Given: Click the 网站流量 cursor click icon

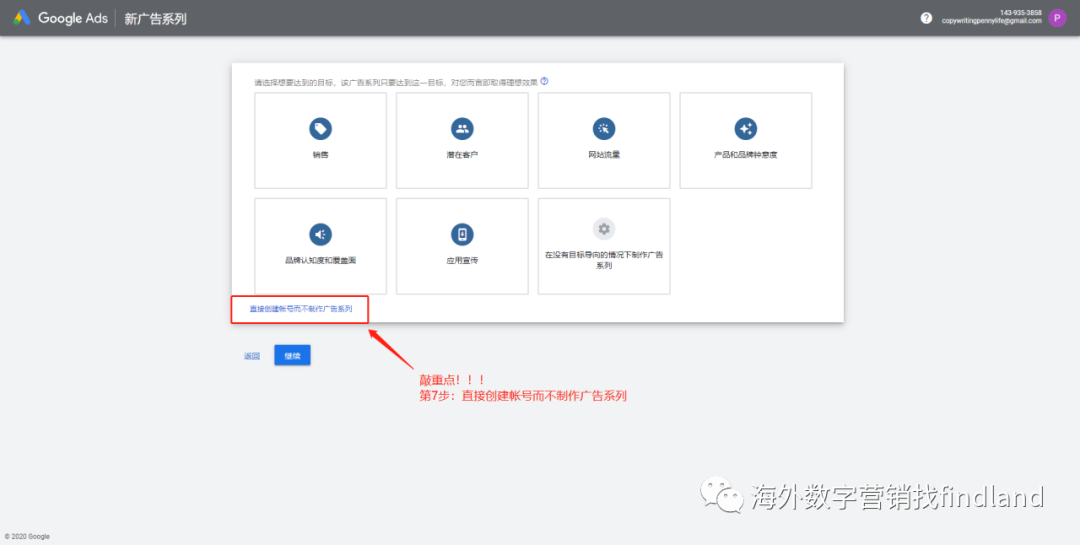Looking at the screenshot, I should [x=604, y=128].
